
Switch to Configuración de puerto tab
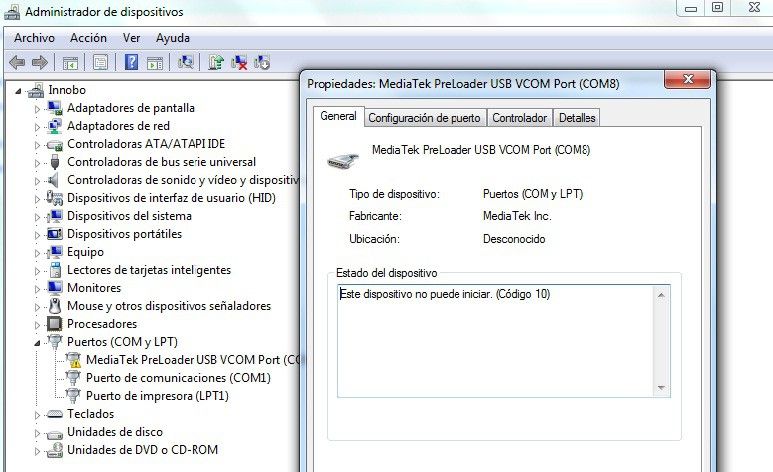point(424,118)
